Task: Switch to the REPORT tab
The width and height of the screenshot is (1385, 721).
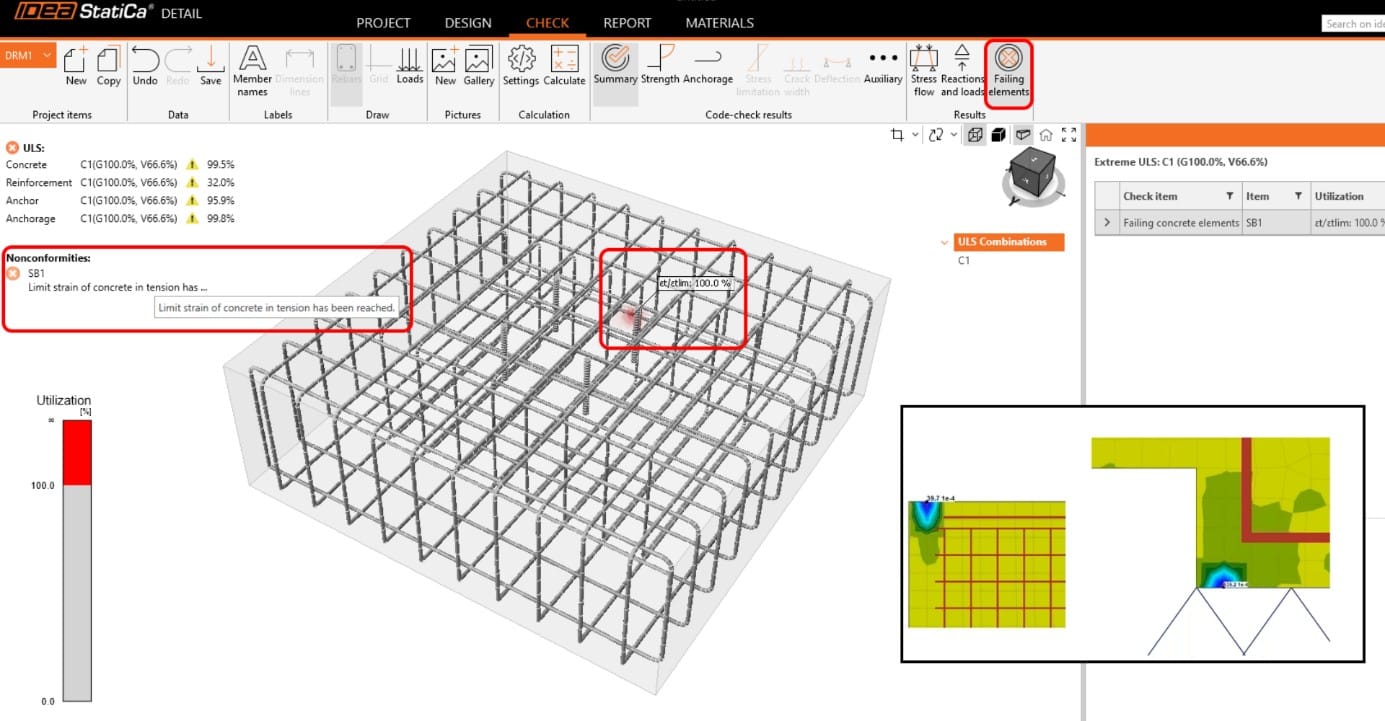Action: pyautogui.click(x=627, y=22)
